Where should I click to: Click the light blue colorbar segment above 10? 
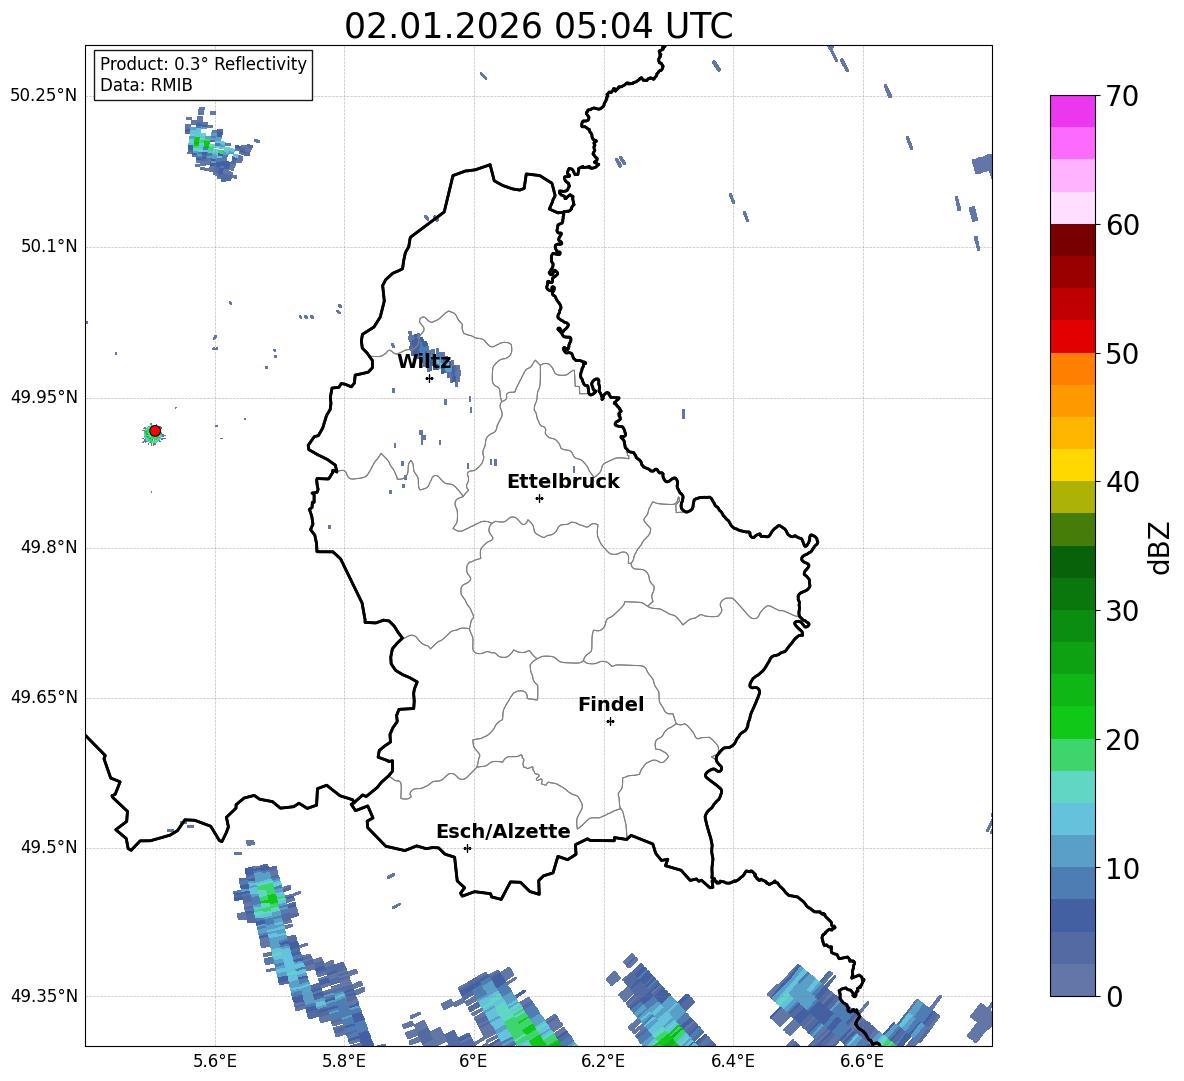pos(1072,852)
